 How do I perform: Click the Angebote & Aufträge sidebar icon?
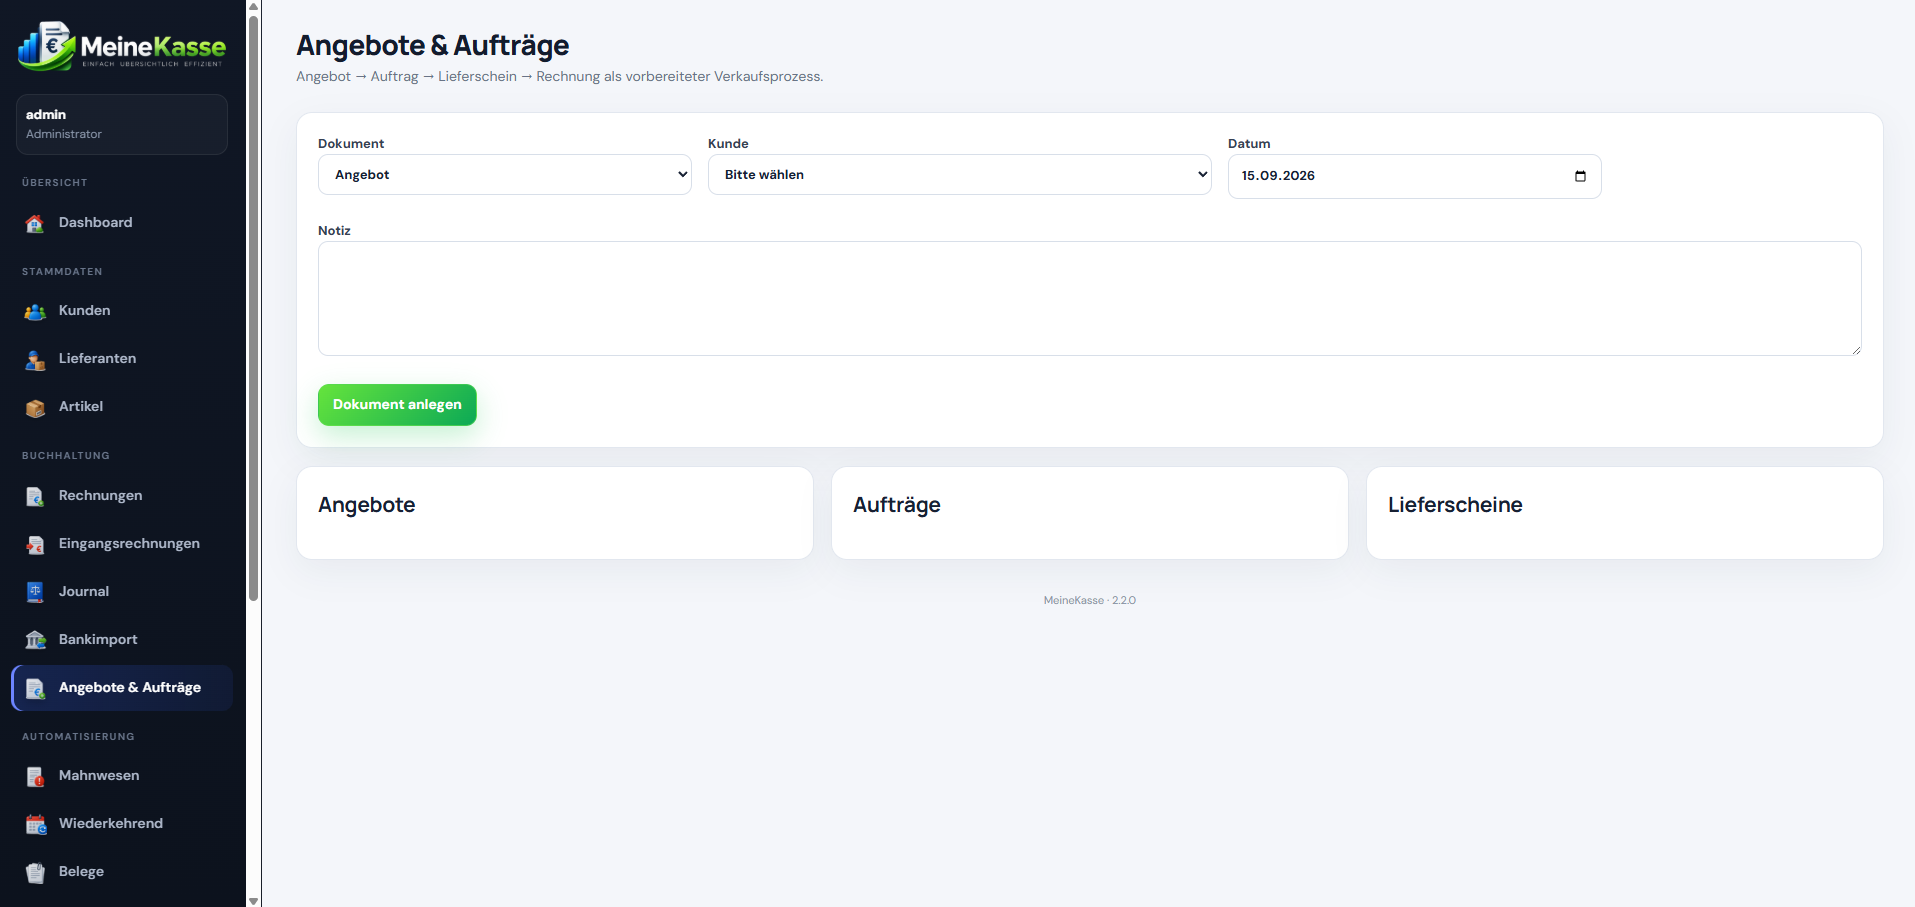pyautogui.click(x=35, y=688)
